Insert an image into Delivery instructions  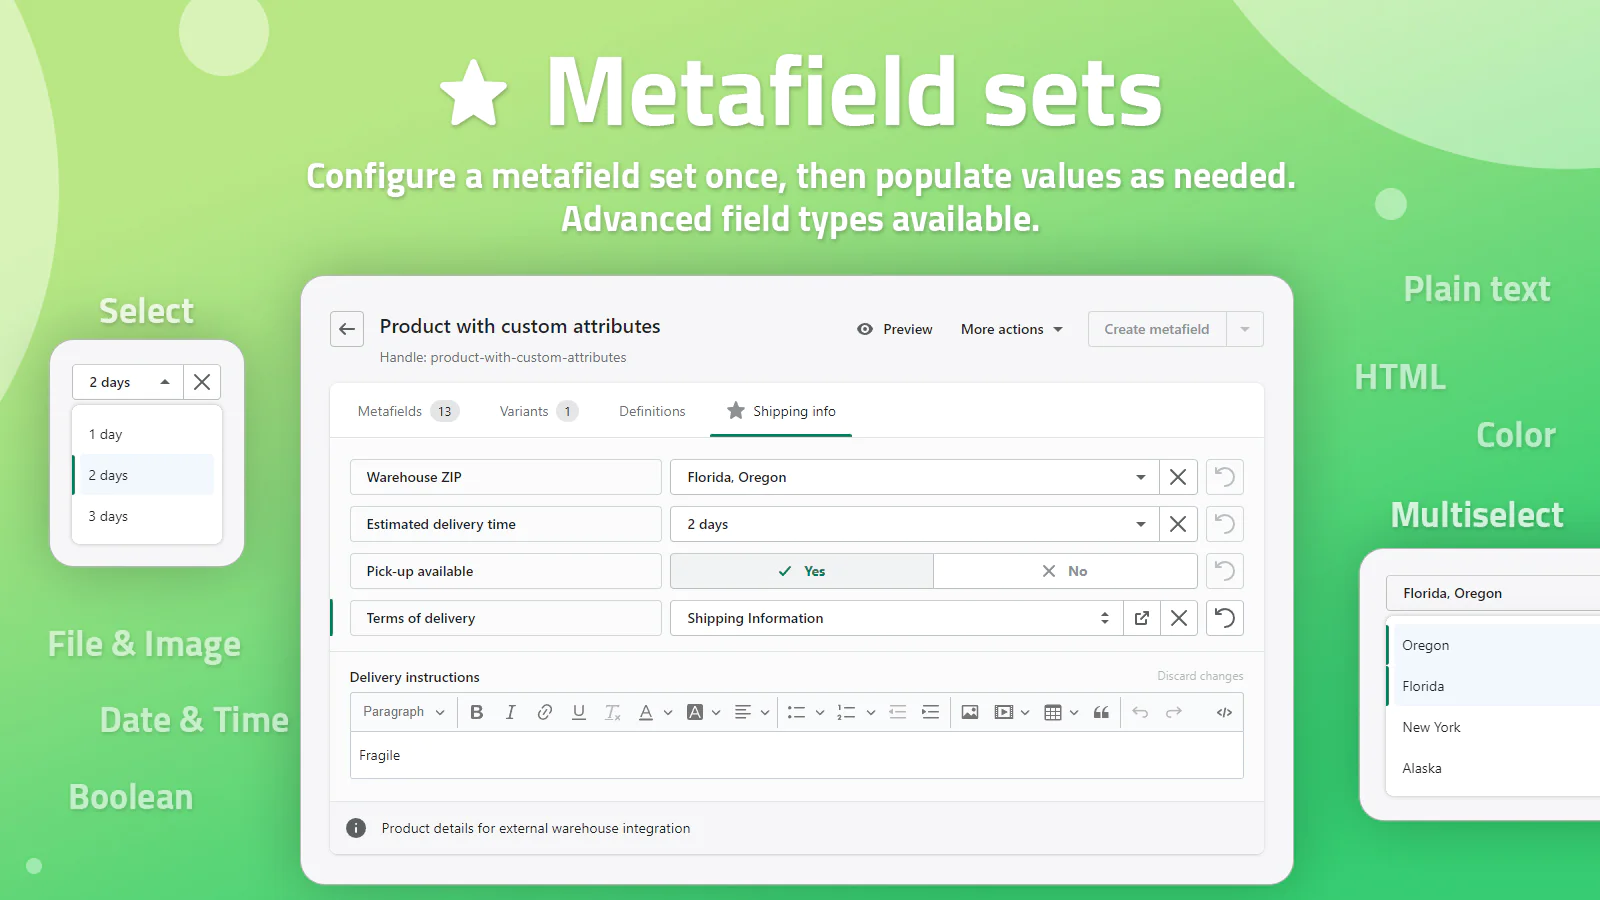[969, 712]
